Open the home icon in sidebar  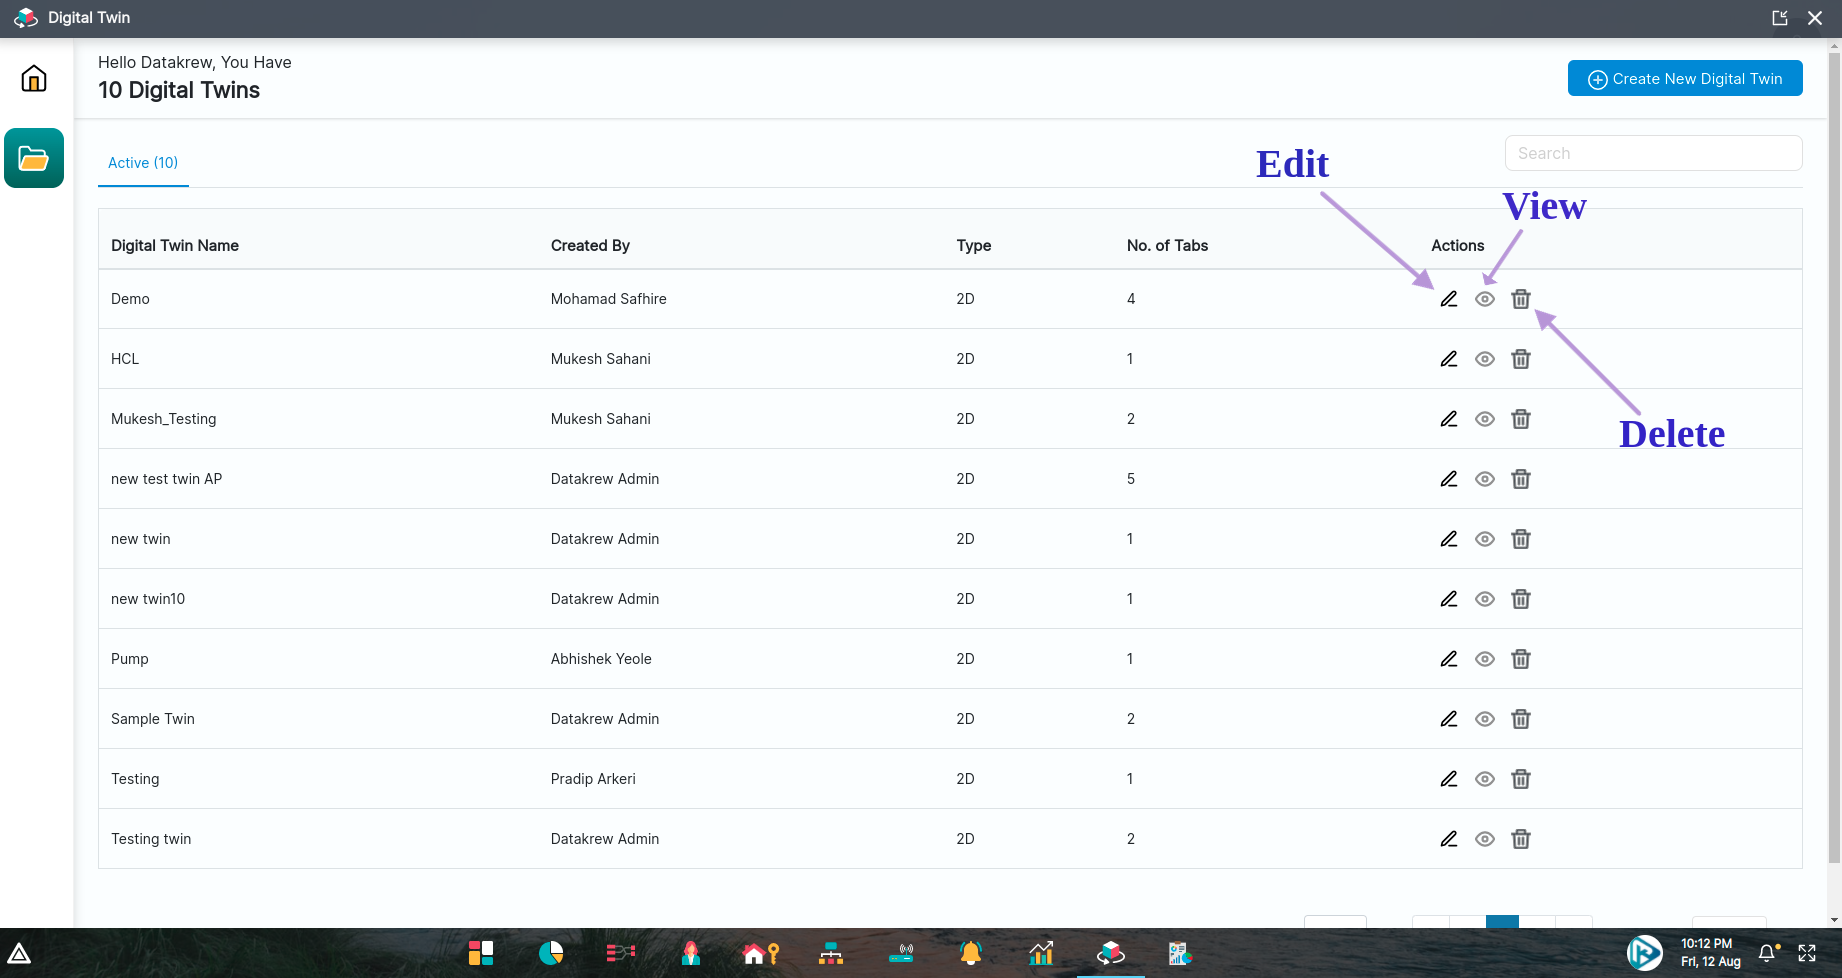pos(34,78)
